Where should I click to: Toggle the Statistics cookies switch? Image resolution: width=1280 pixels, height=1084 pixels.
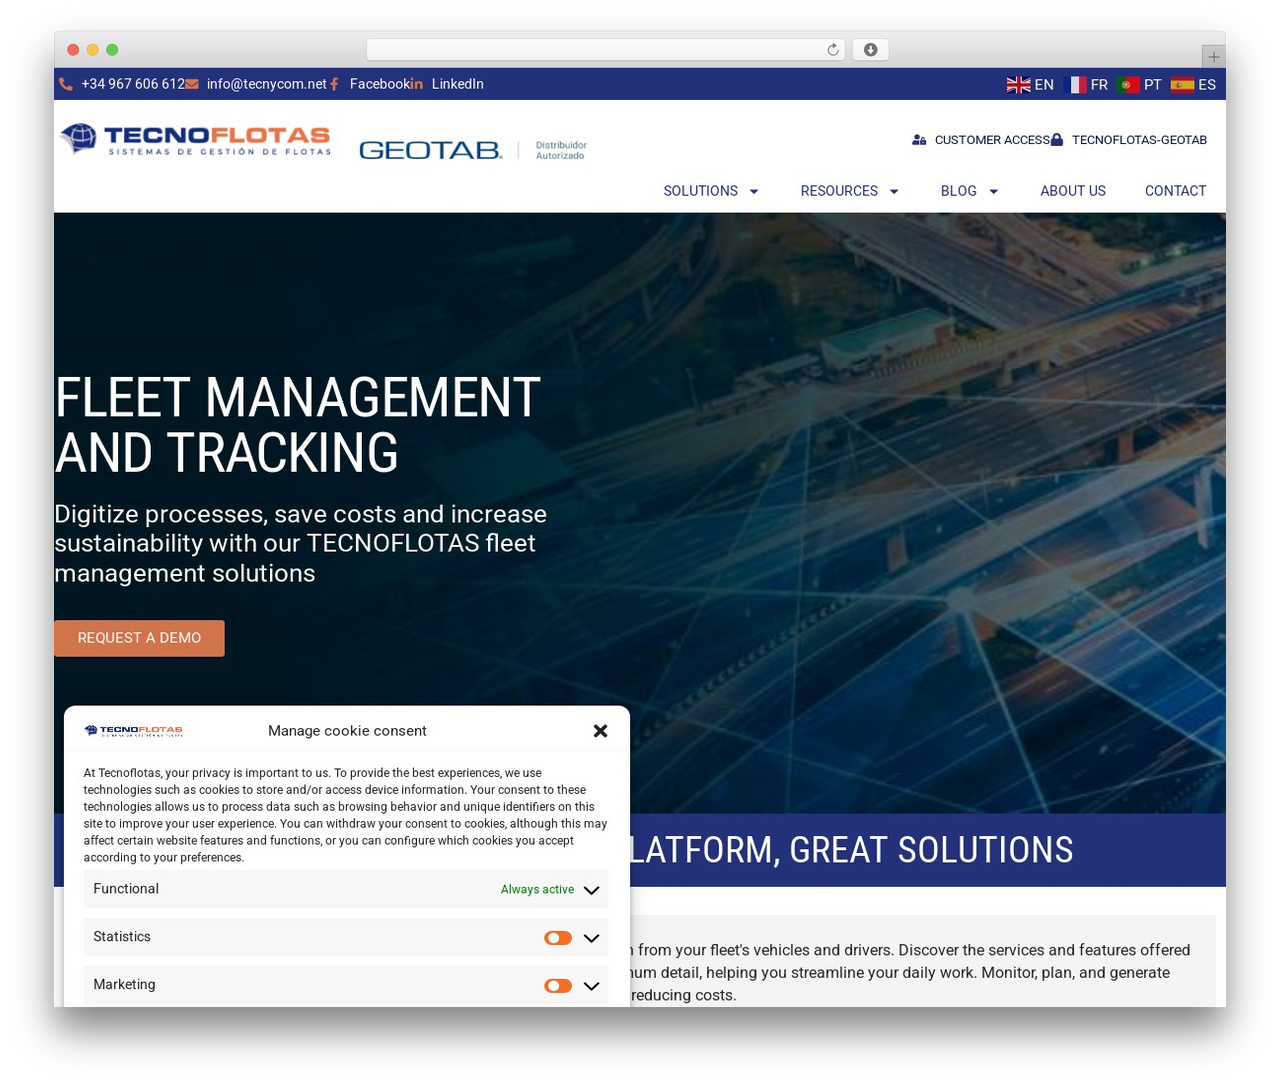558,938
